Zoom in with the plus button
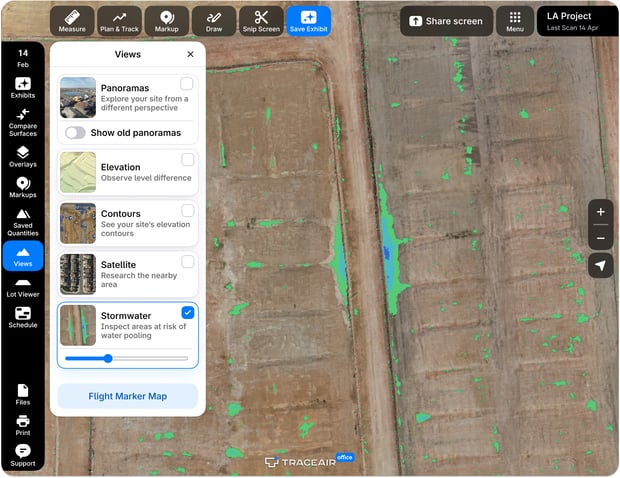 (x=600, y=212)
